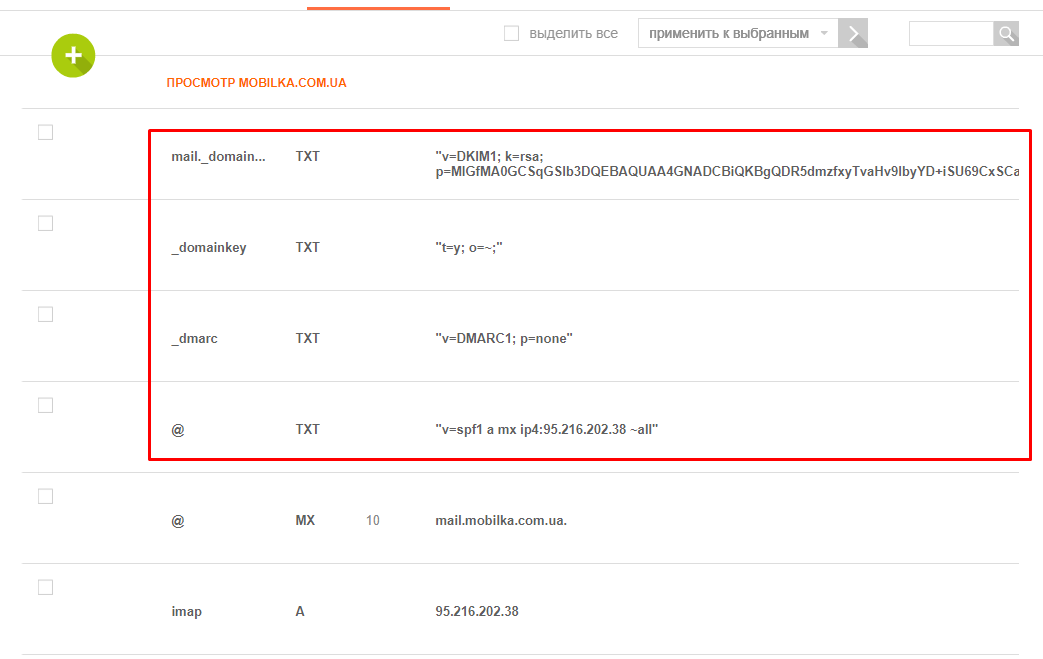Click the v=spf1 record value
This screenshot has height=659, width=1043.
point(546,429)
